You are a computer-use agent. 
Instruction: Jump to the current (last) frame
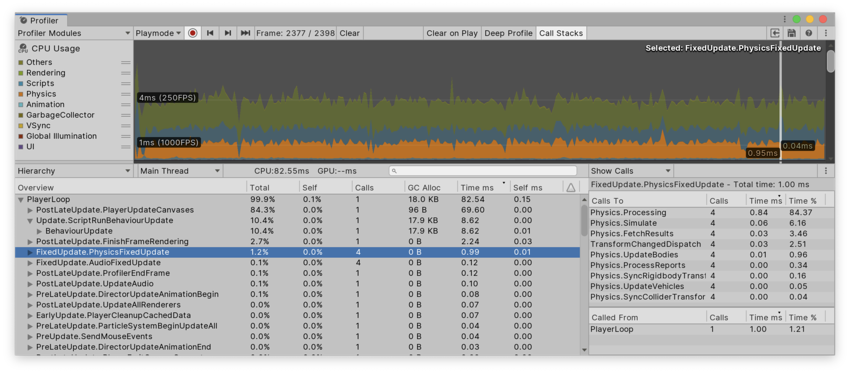tap(246, 33)
